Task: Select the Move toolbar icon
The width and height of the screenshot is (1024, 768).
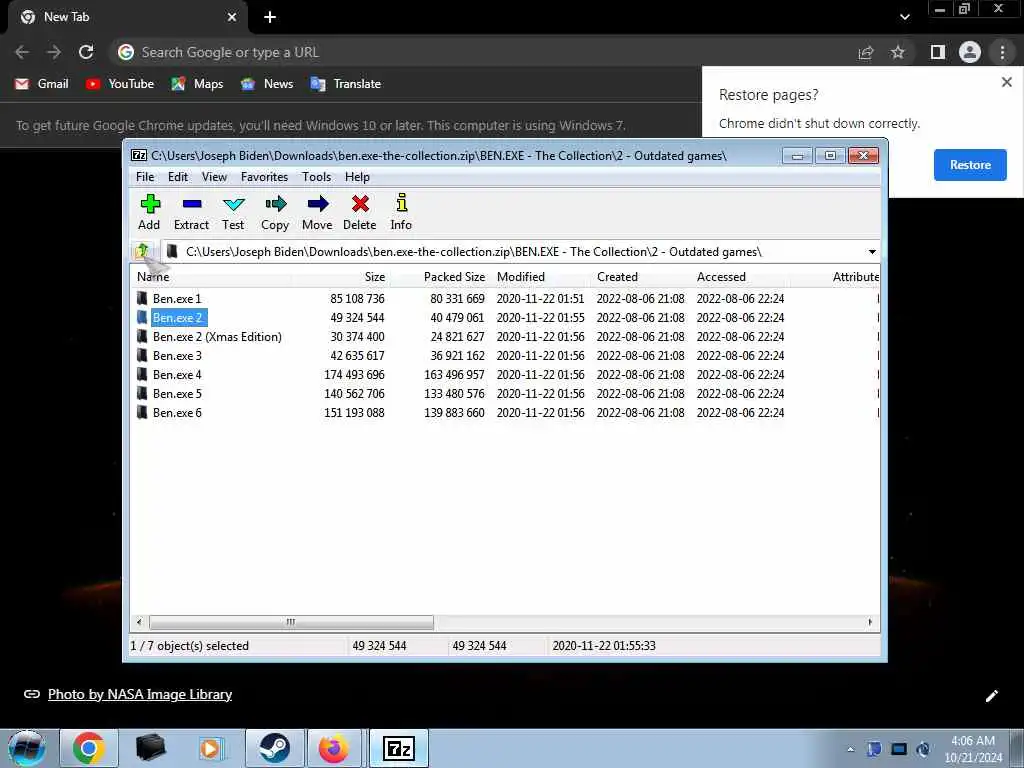Action: pyautogui.click(x=317, y=212)
